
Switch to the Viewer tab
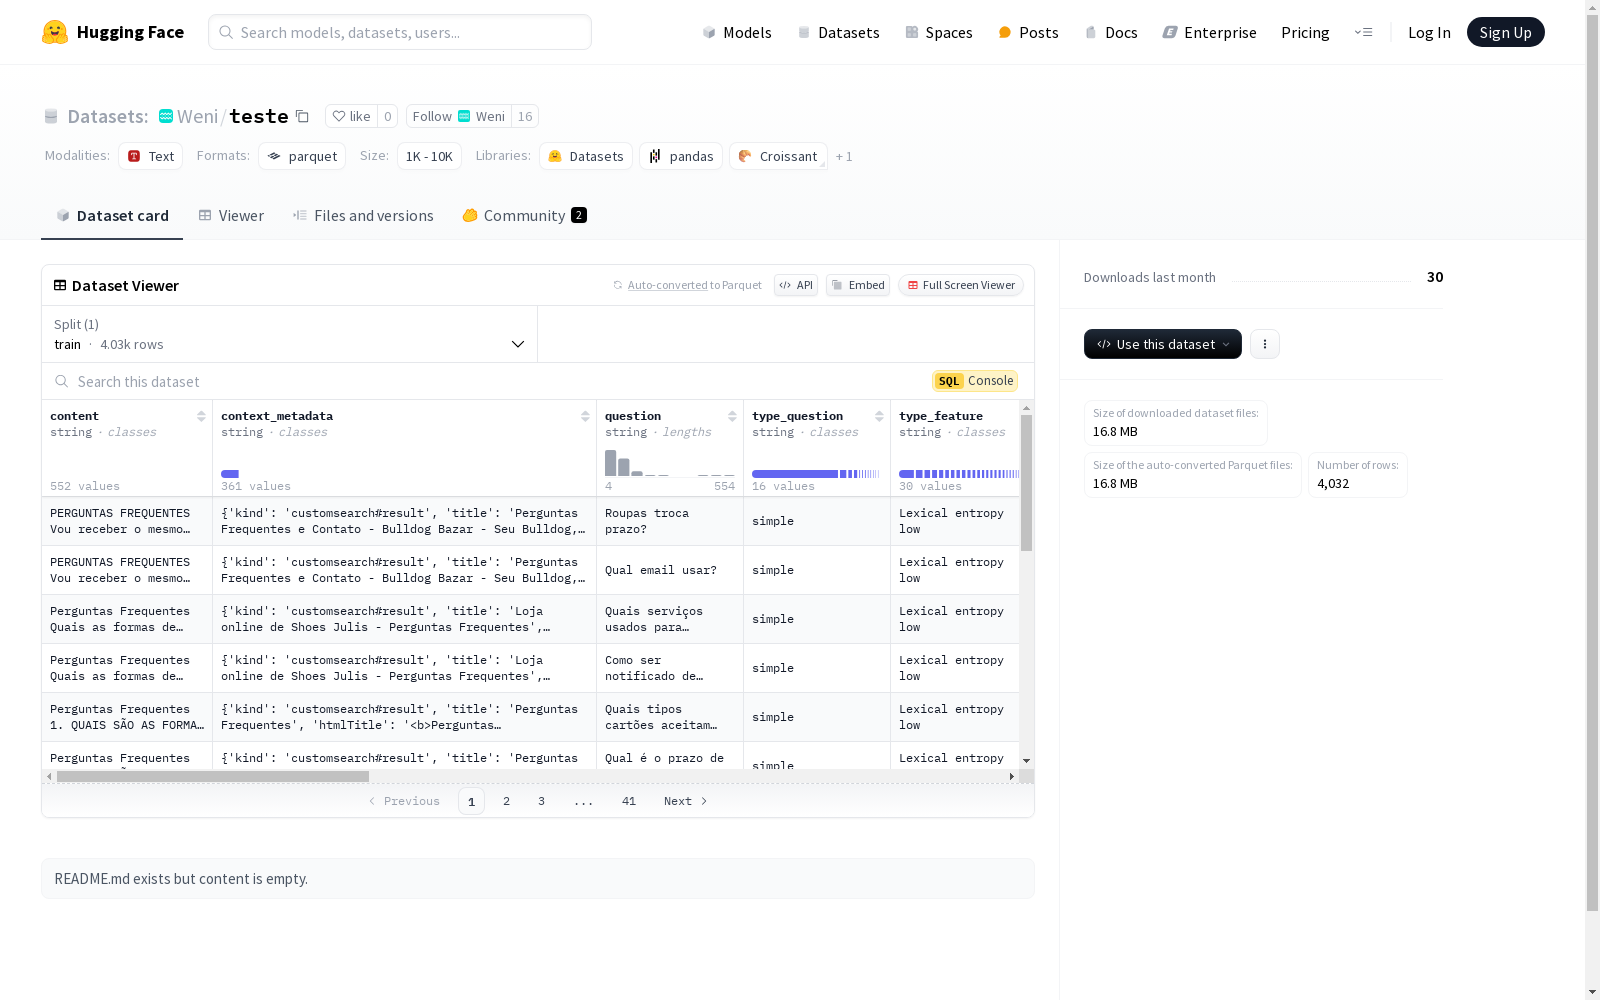click(x=231, y=216)
